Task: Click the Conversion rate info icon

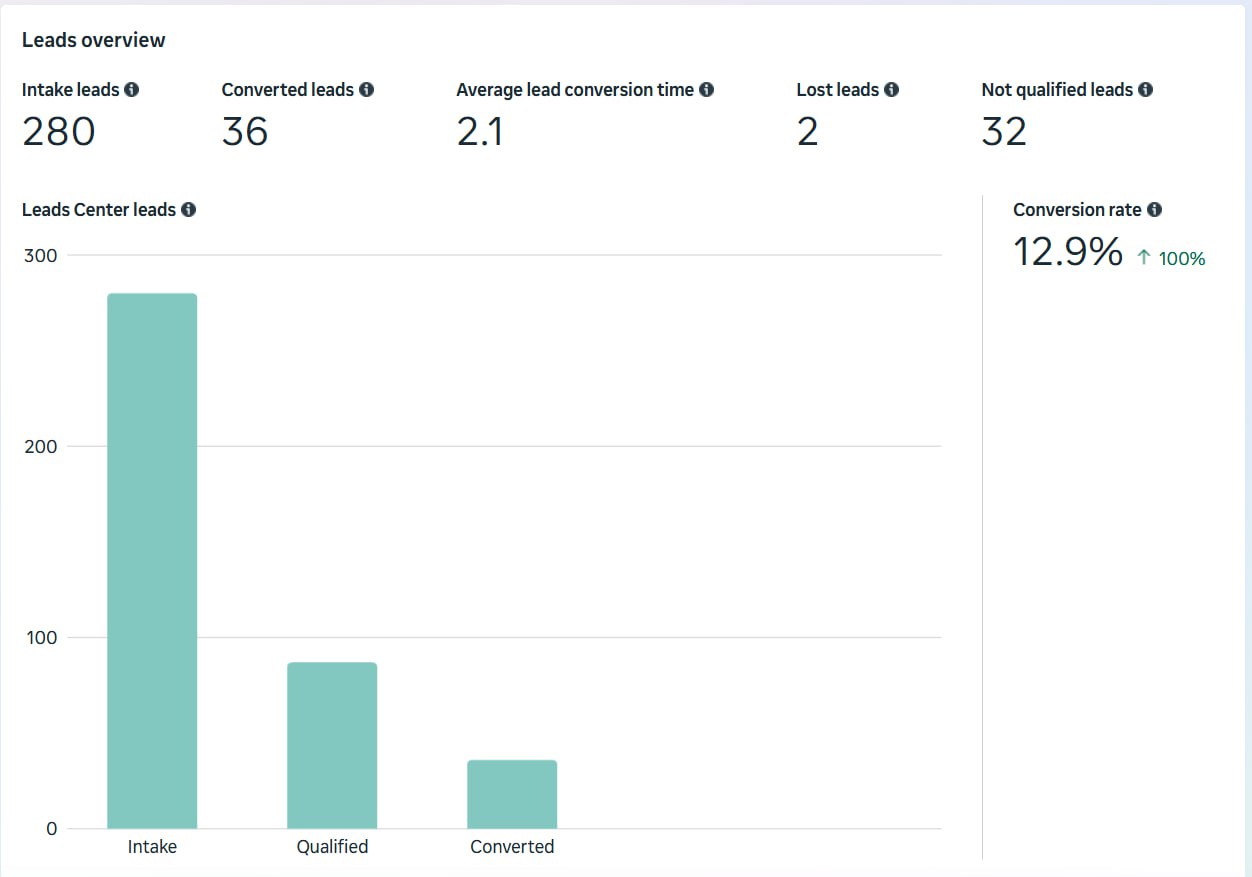Action: [1155, 209]
